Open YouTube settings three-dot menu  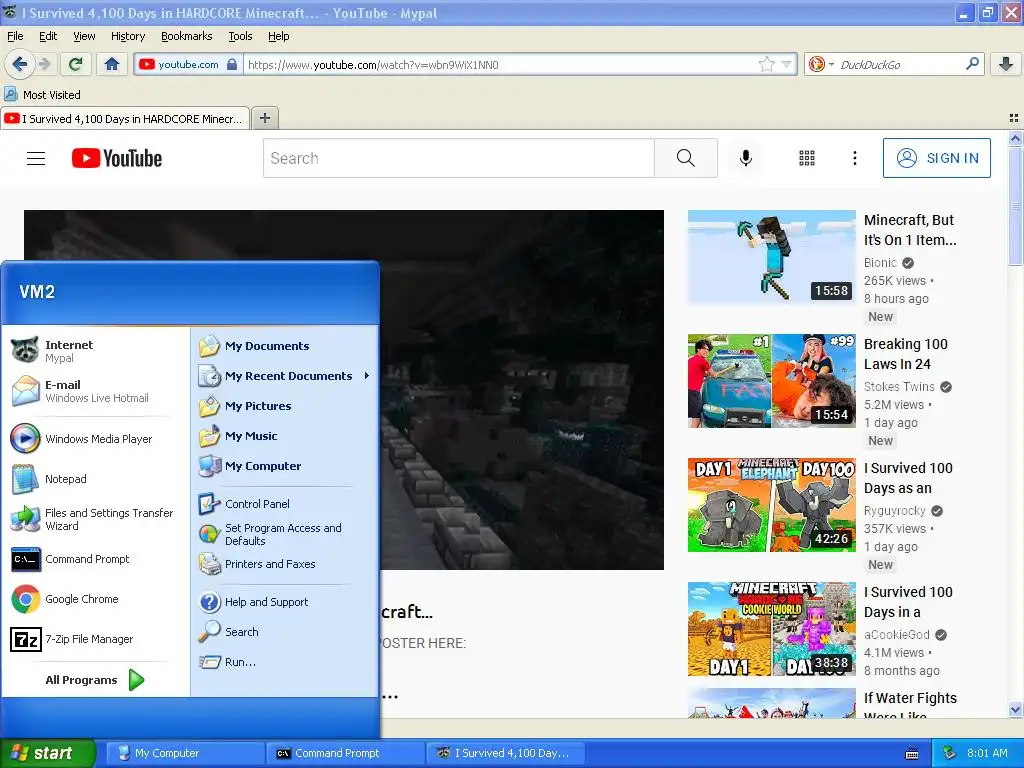855,158
